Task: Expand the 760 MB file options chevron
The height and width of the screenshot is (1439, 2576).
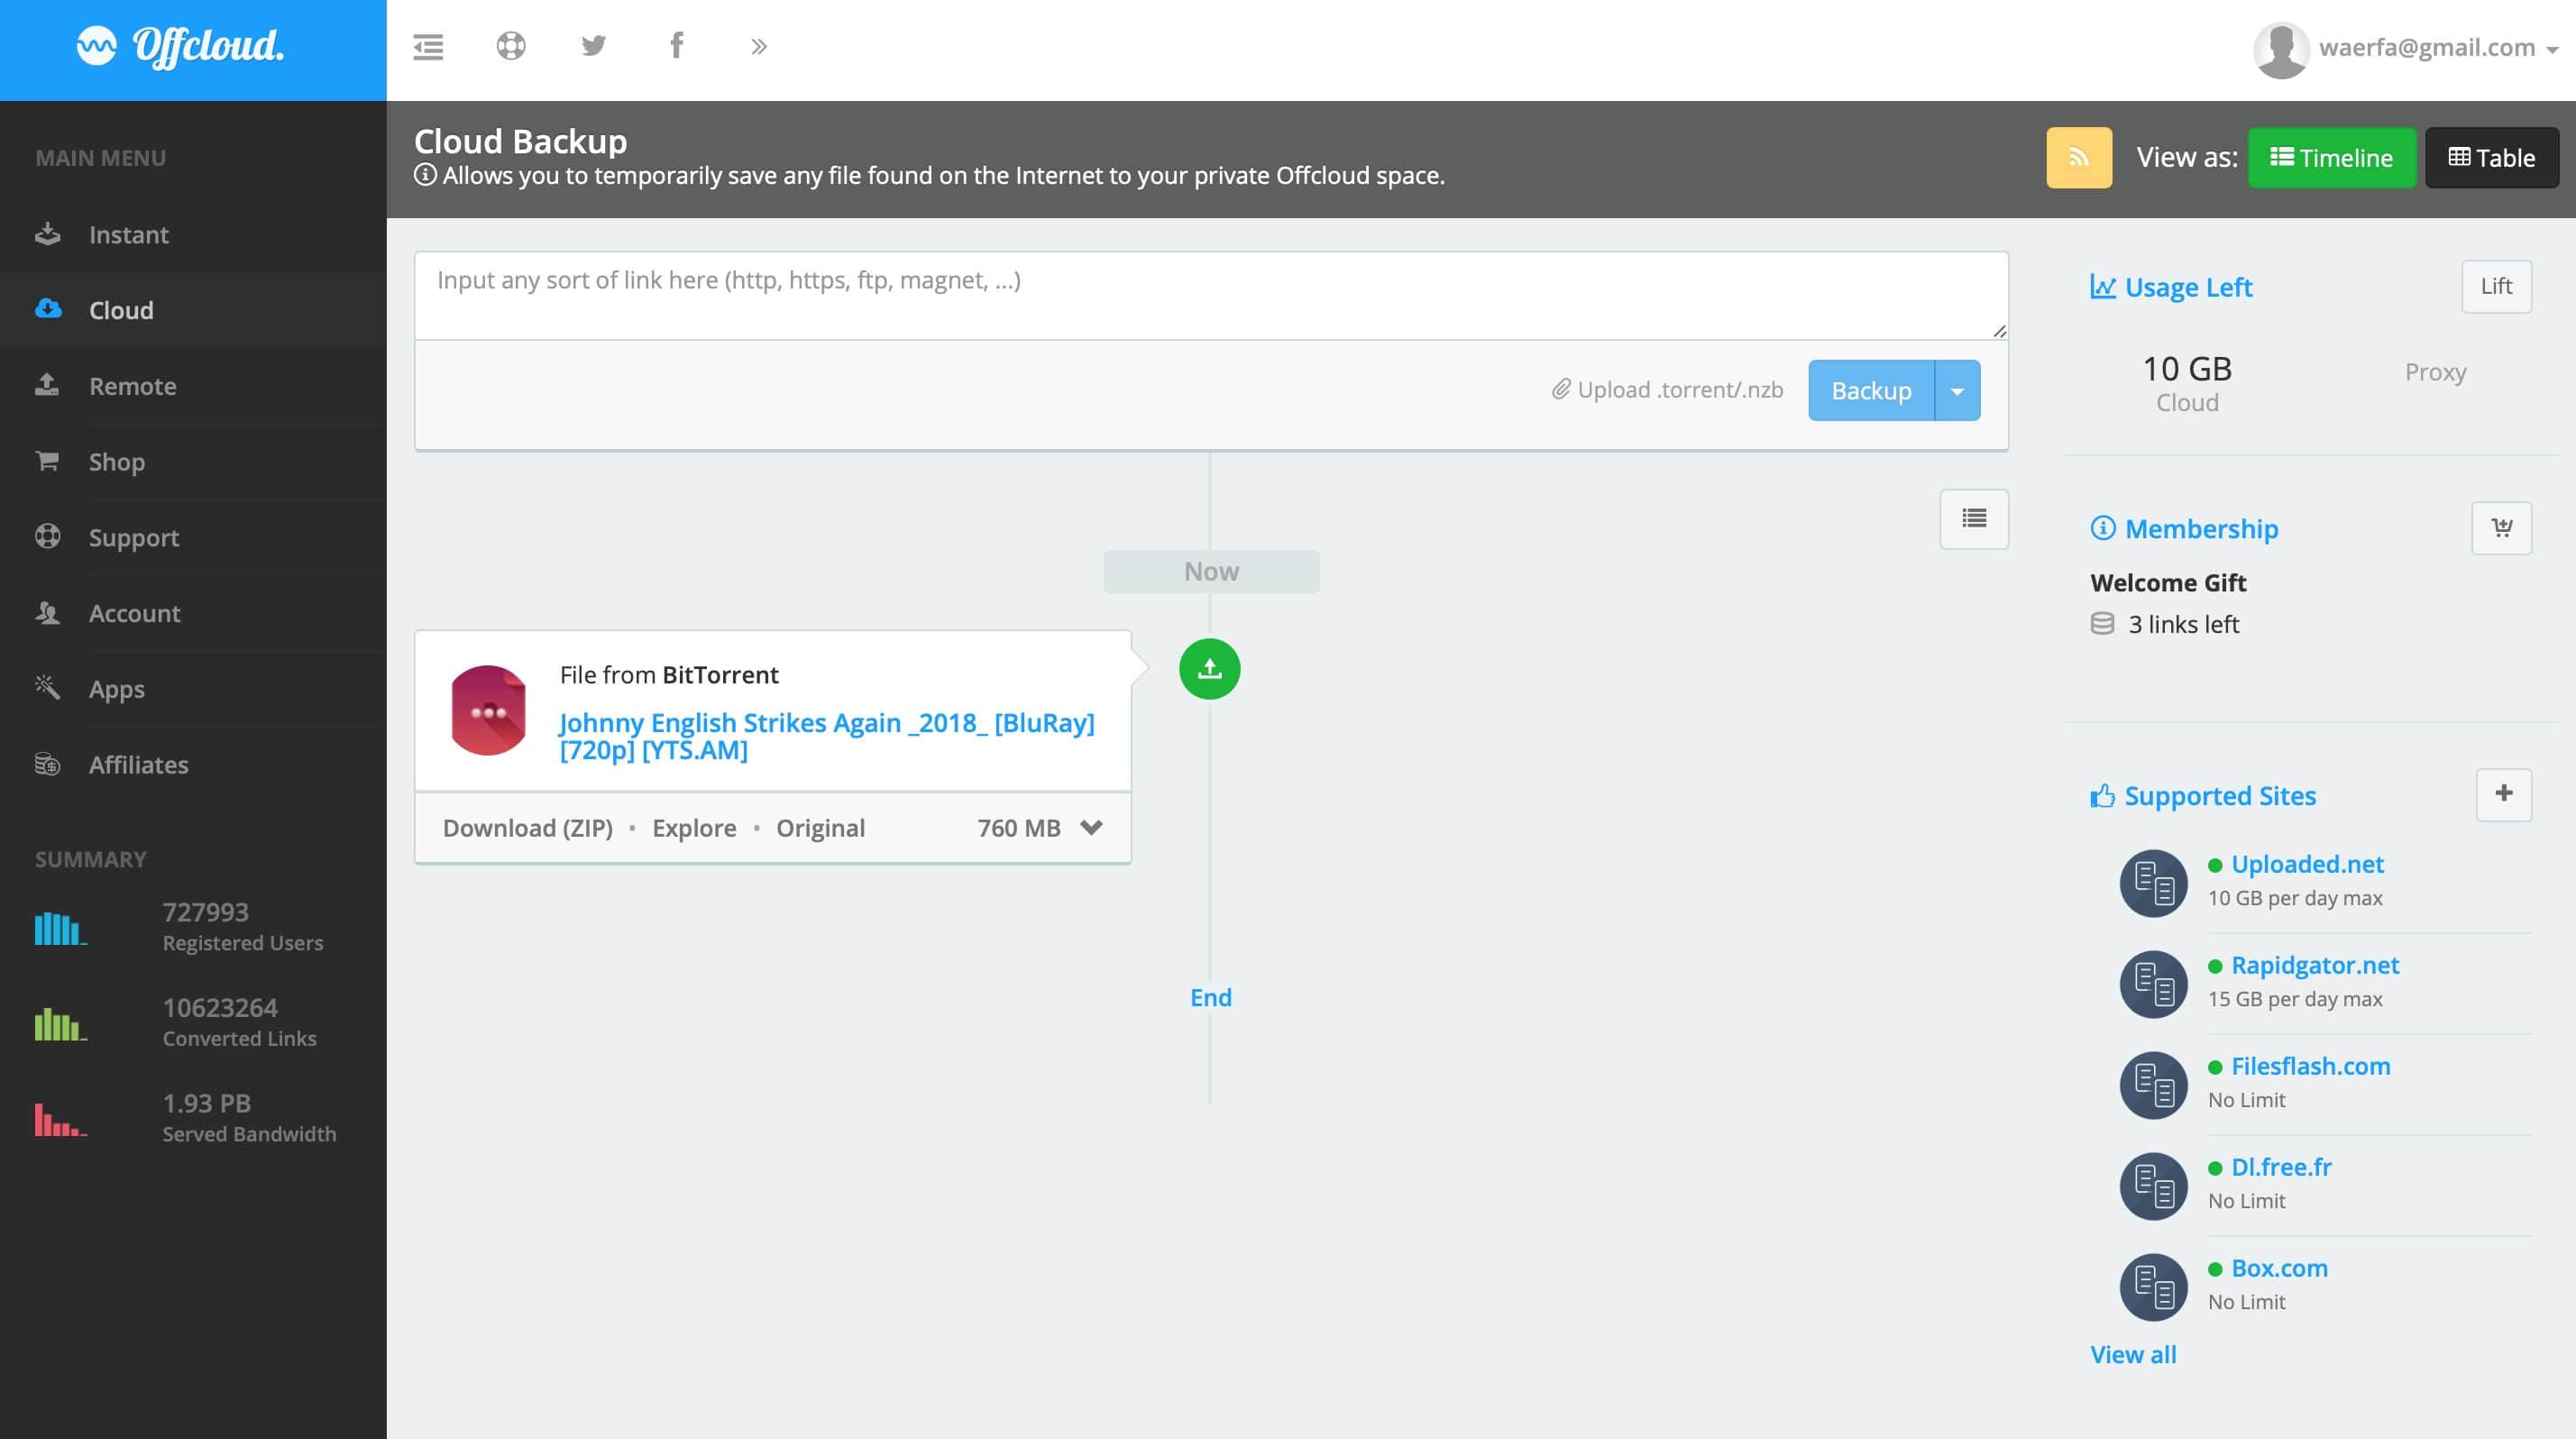Action: [x=1091, y=827]
